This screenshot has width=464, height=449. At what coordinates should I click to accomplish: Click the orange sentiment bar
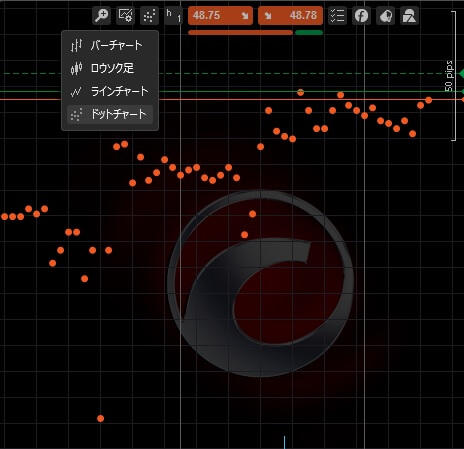click(x=240, y=32)
